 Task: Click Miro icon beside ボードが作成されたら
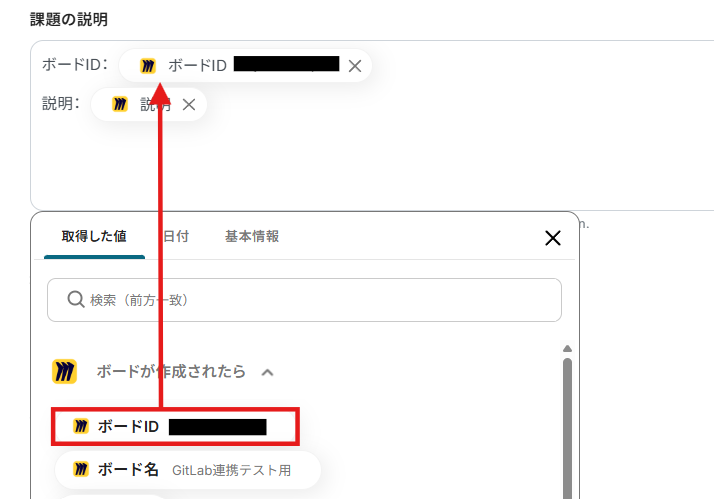coord(64,372)
